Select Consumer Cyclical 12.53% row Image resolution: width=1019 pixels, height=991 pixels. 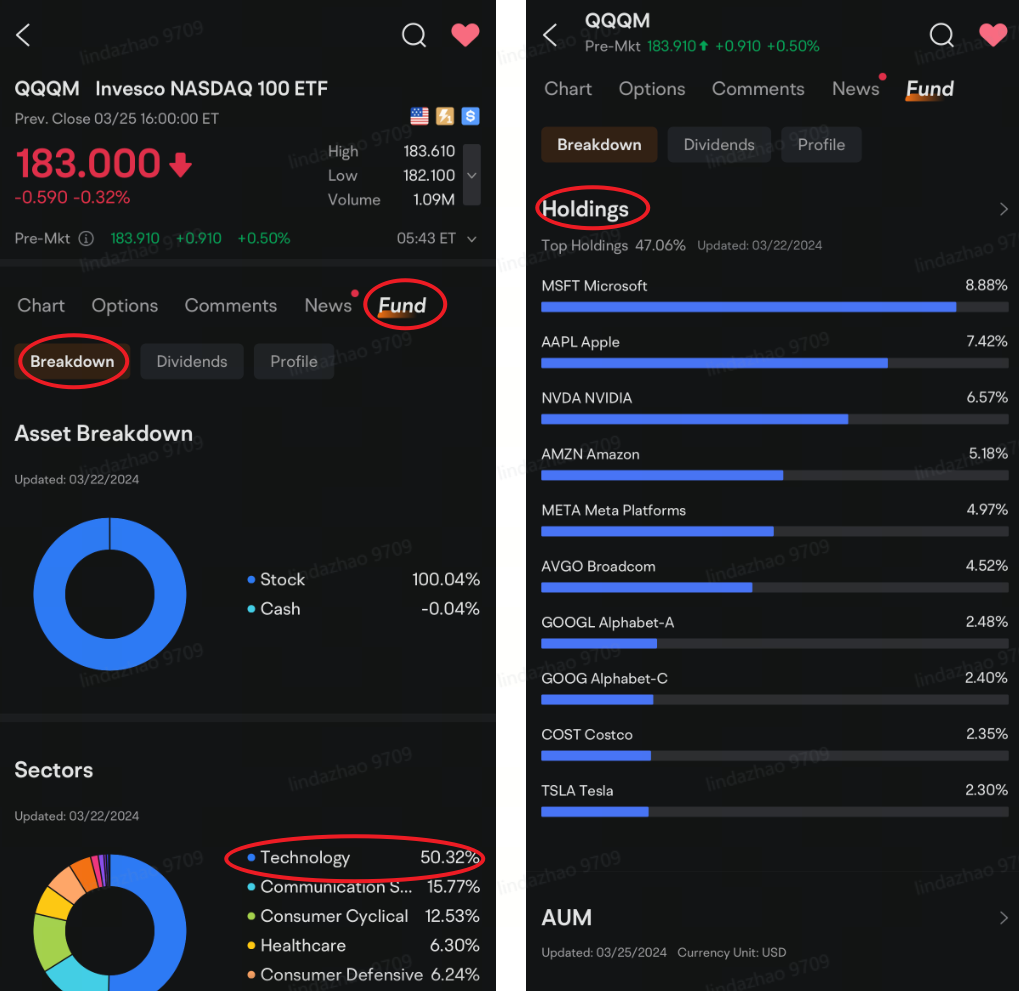pos(363,916)
